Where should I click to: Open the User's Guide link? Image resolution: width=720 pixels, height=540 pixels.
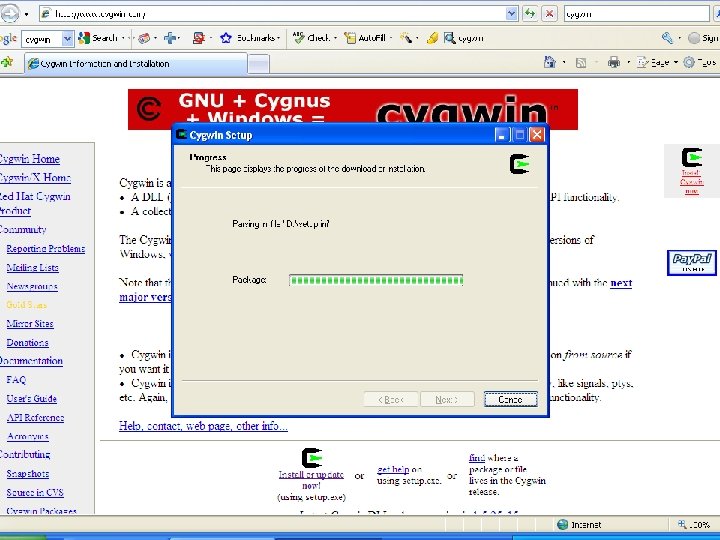[32, 399]
